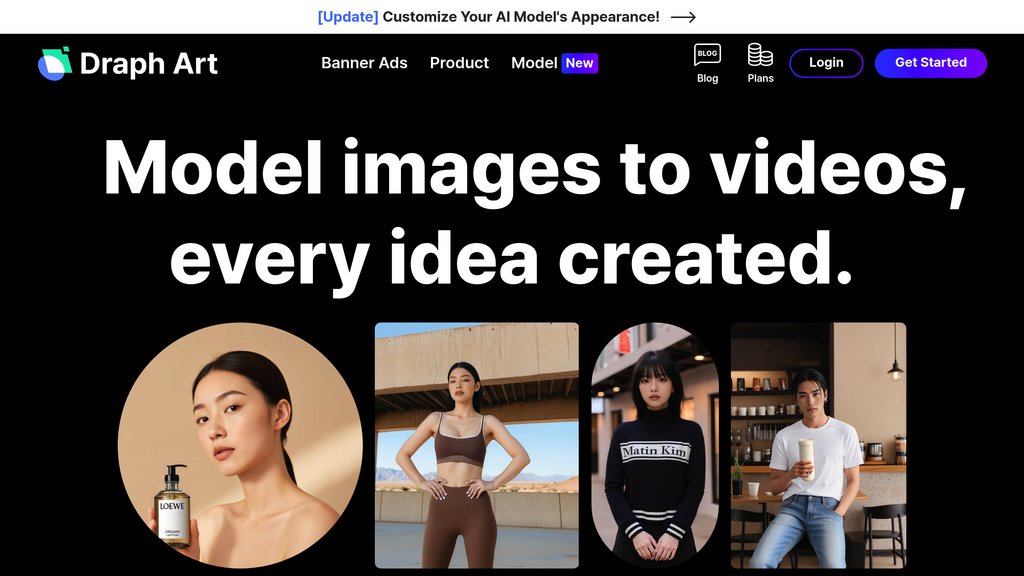The height and width of the screenshot is (576, 1024).
Task: Click 'Customize Your AI Model's Appearance!' text
Action: pyautogui.click(x=521, y=17)
